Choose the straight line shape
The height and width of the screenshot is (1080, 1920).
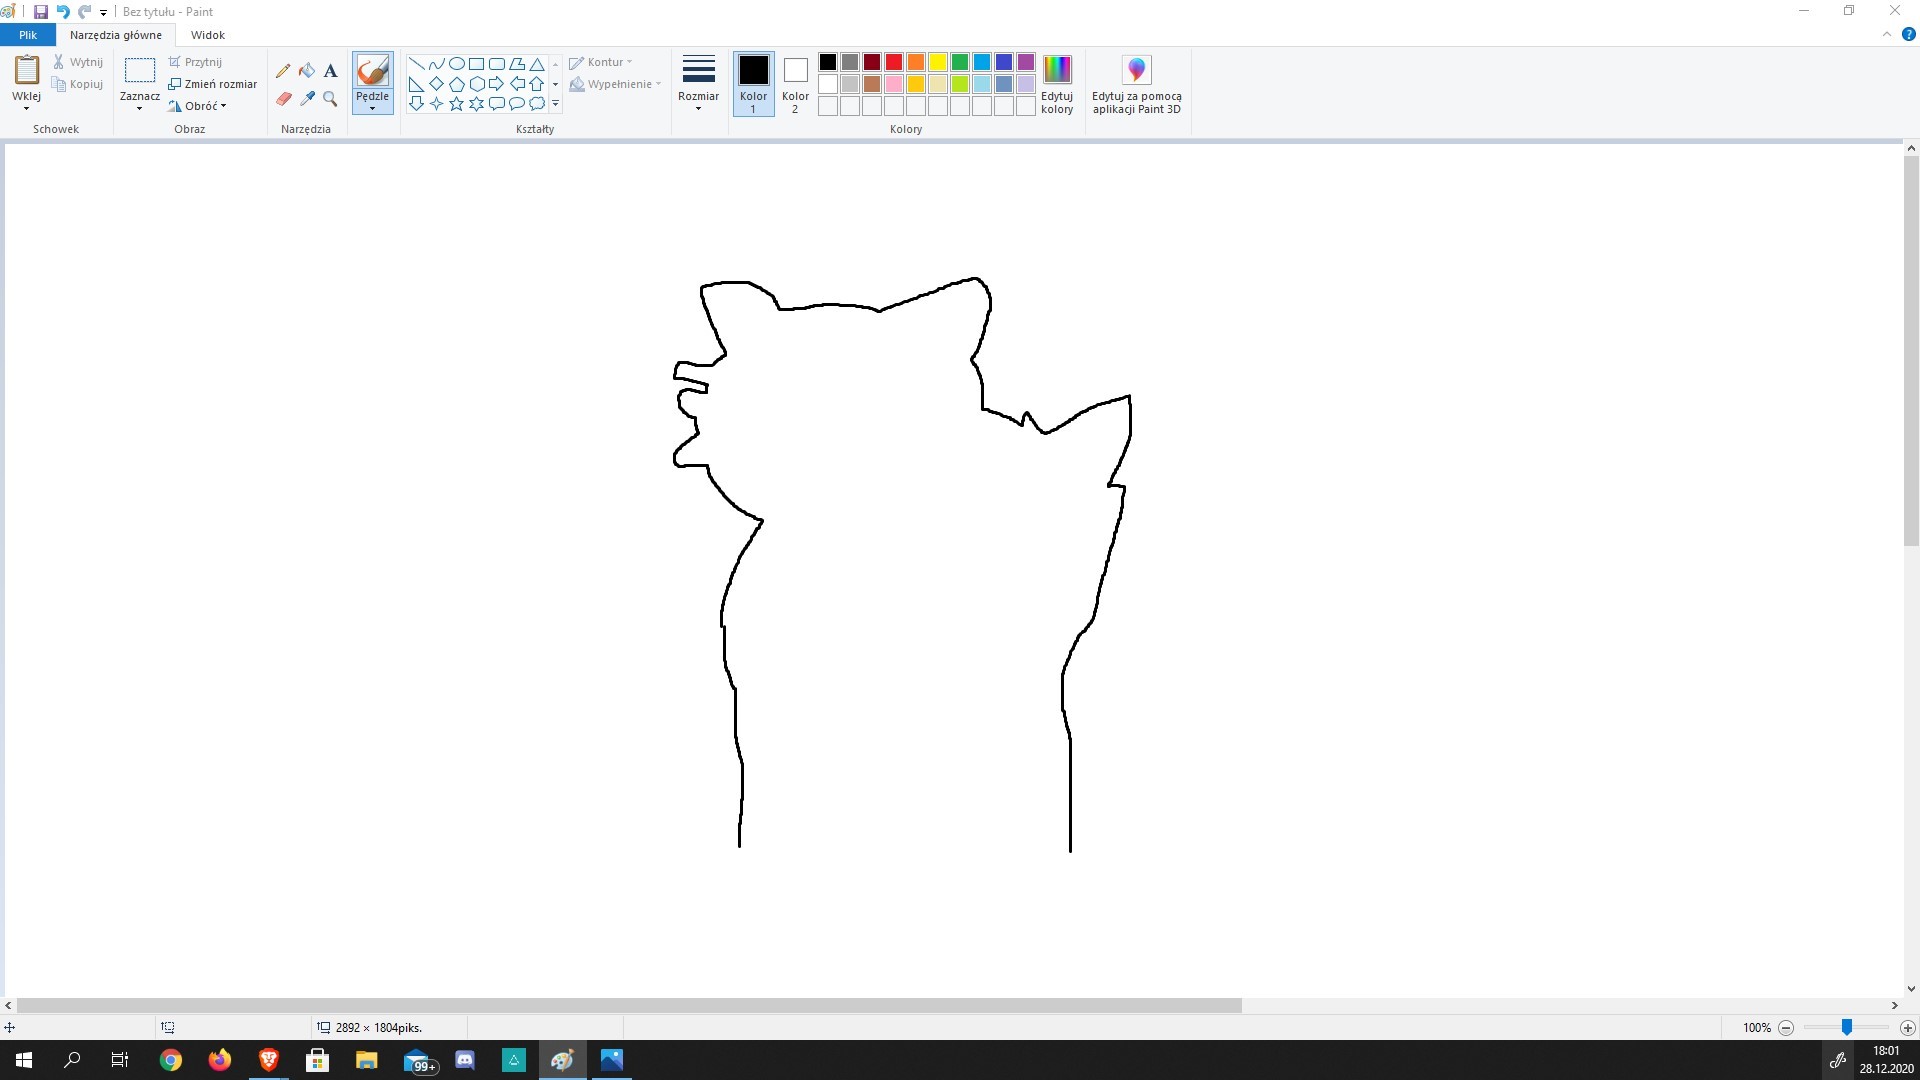tap(416, 63)
